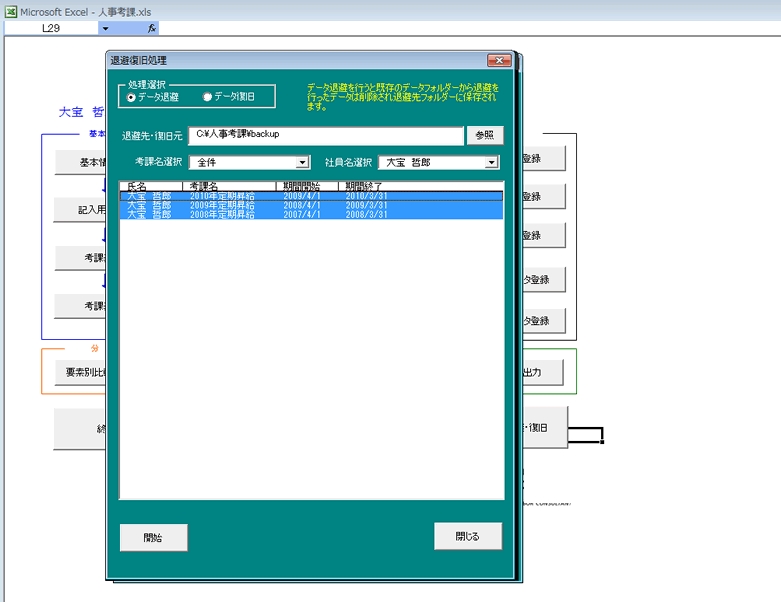
Task: Click the backup path input field
Action: point(326,135)
